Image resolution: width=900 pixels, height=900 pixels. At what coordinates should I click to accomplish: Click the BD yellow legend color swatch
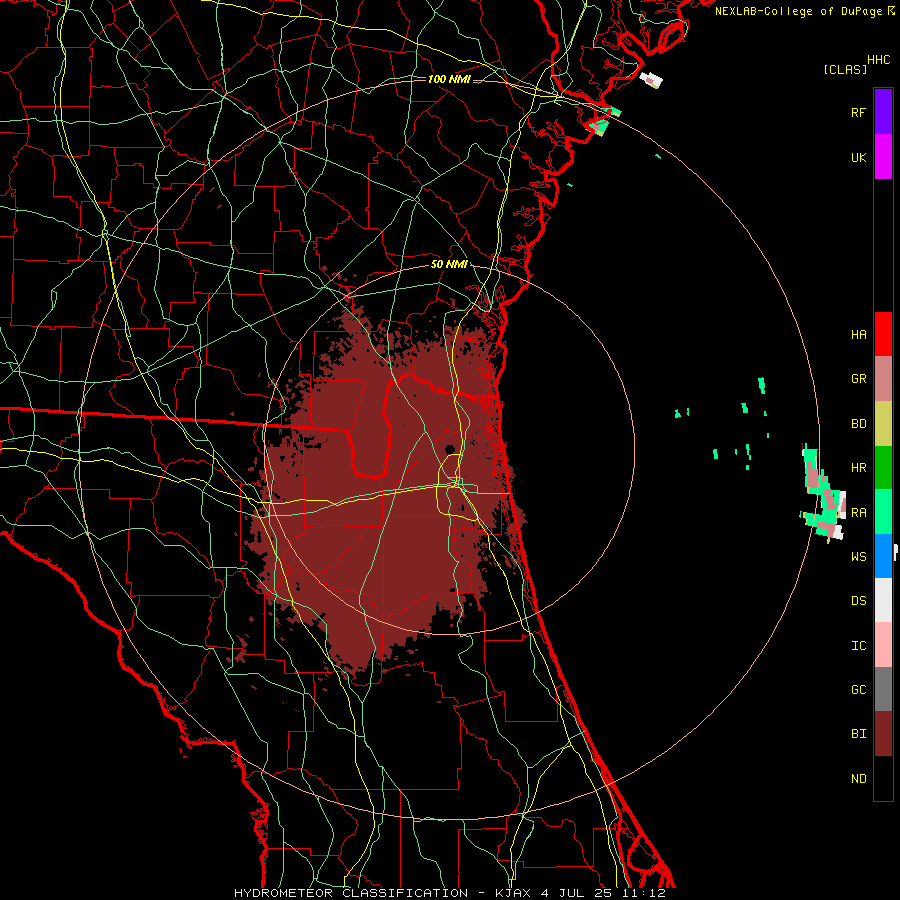[883, 424]
